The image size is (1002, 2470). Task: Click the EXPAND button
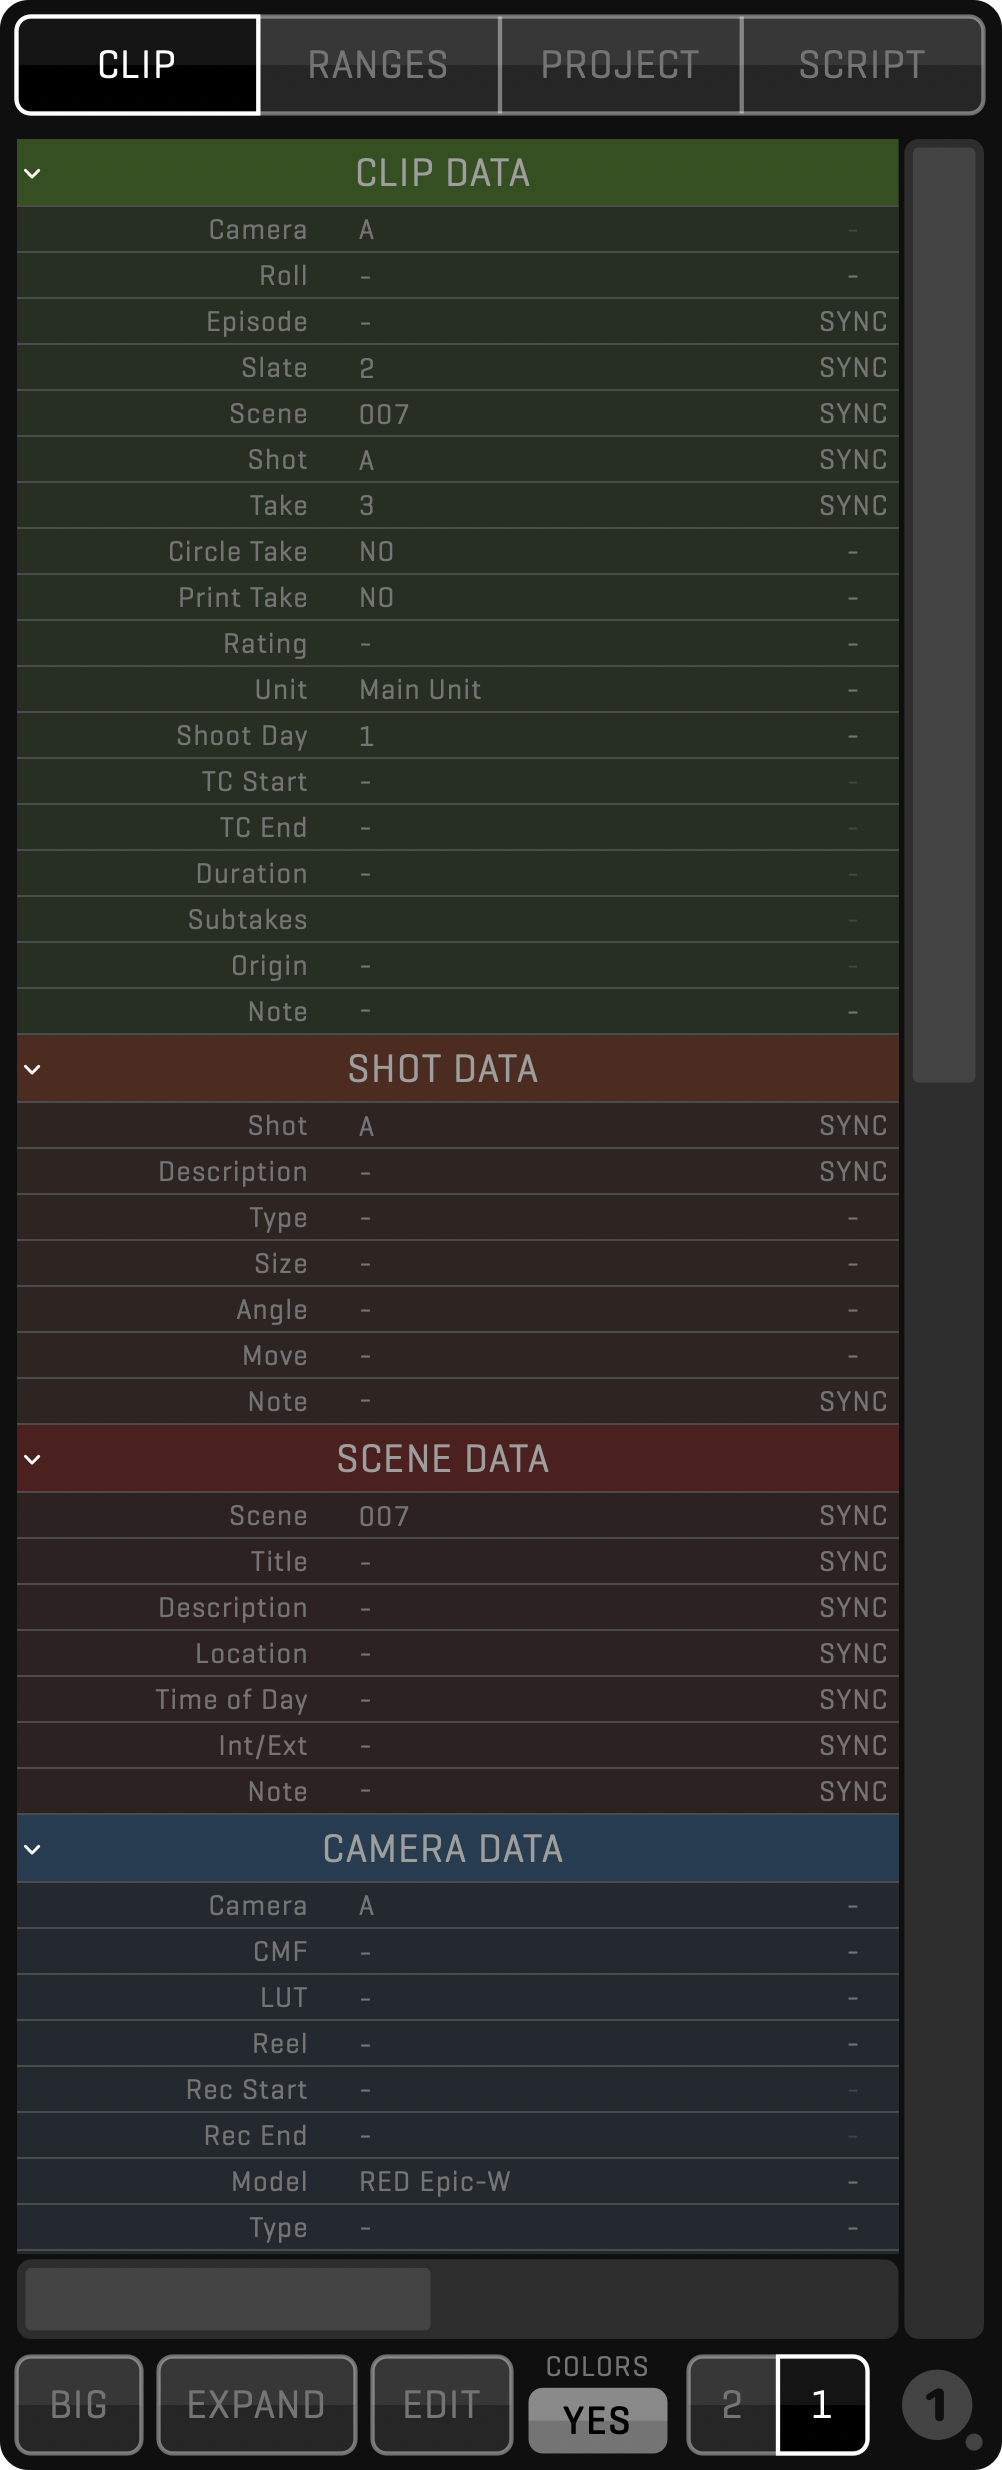coord(256,2405)
